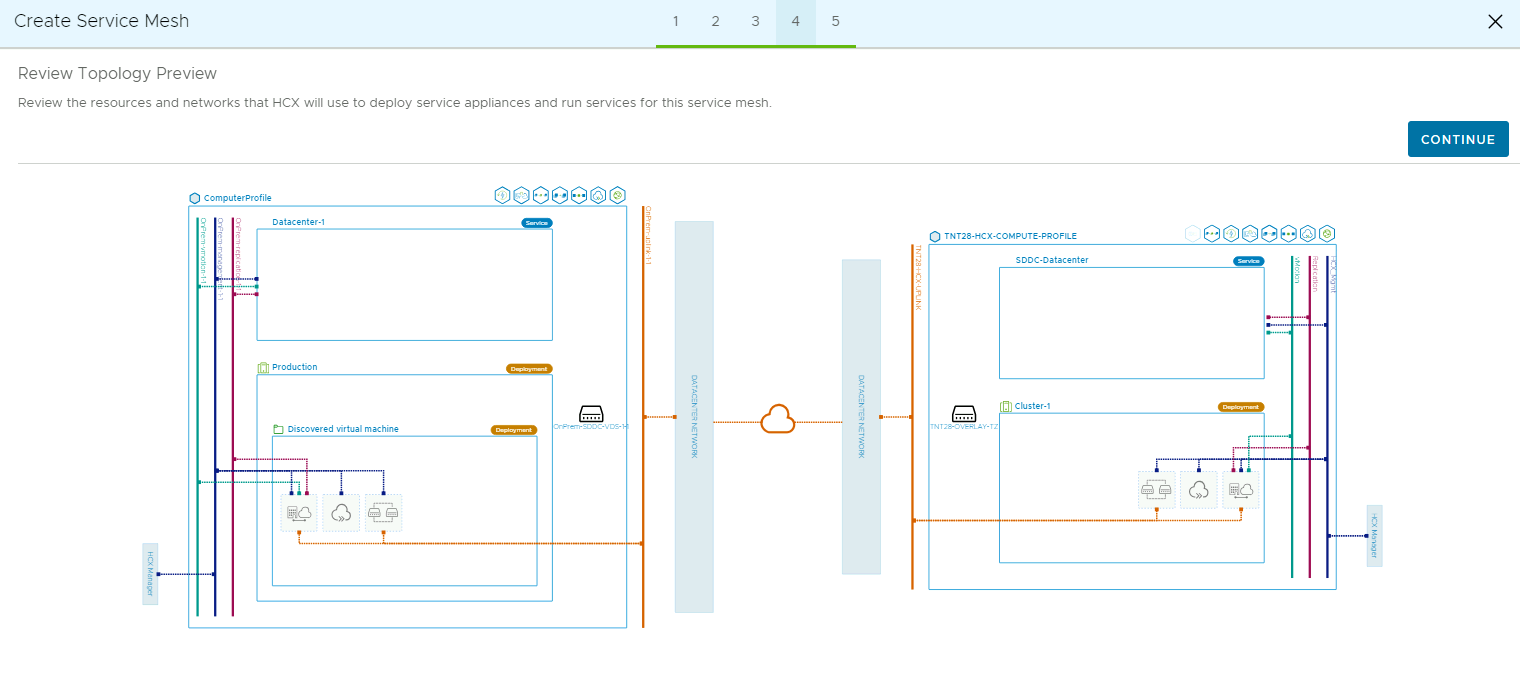1520x694 pixels.
Task: Select the Cluster-1 cluster icon
Action: pos(1006,406)
